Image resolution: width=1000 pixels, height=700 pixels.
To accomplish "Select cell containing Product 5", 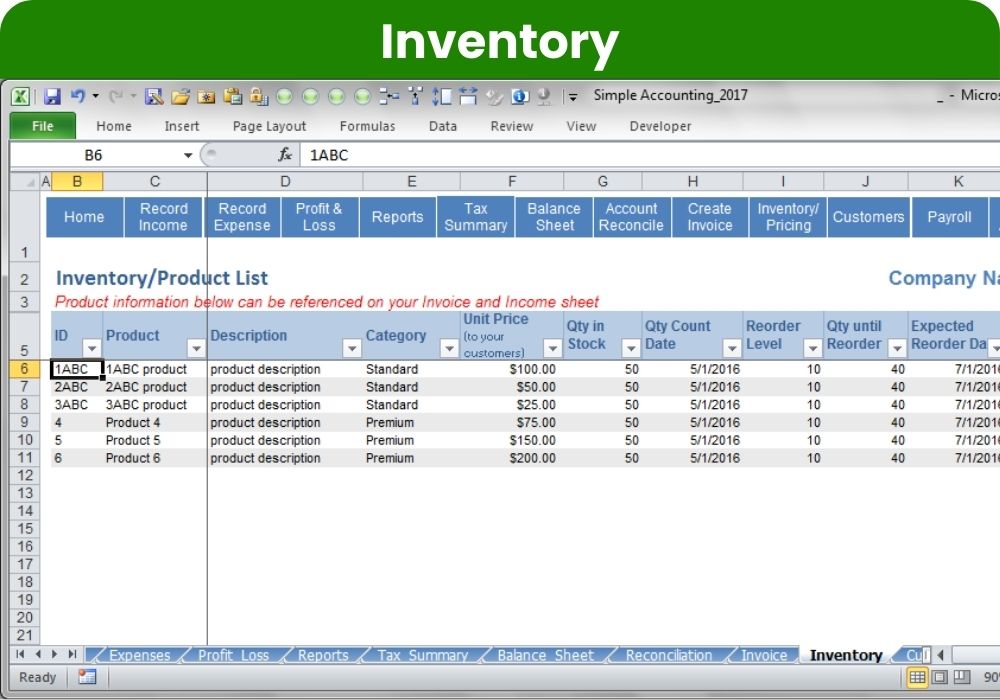I will coord(133,440).
